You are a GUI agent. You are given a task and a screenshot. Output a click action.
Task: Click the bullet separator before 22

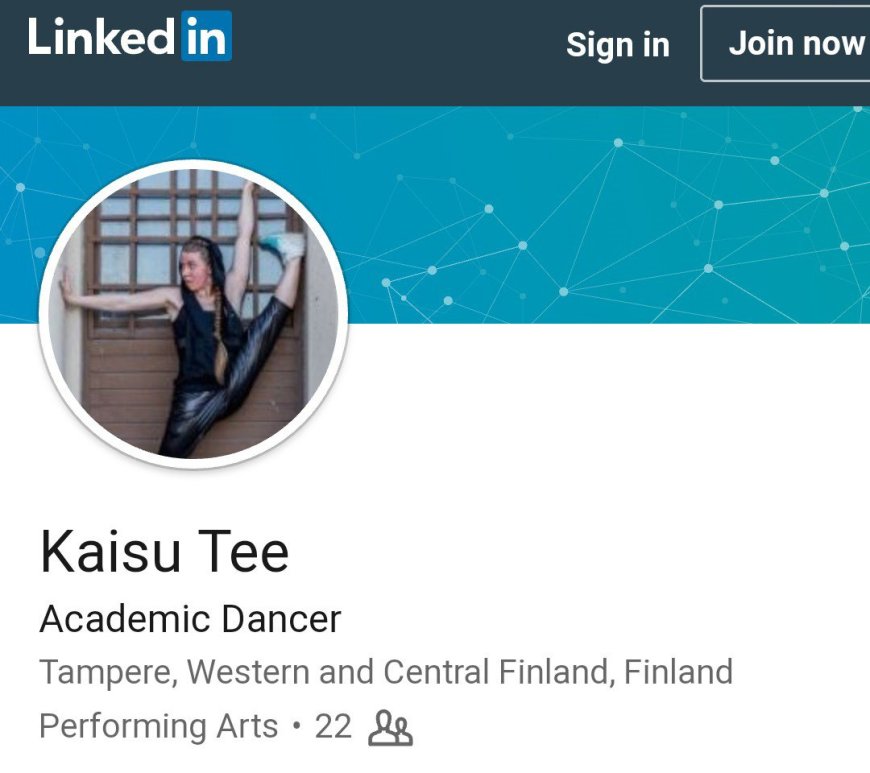[x=296, y=727]
